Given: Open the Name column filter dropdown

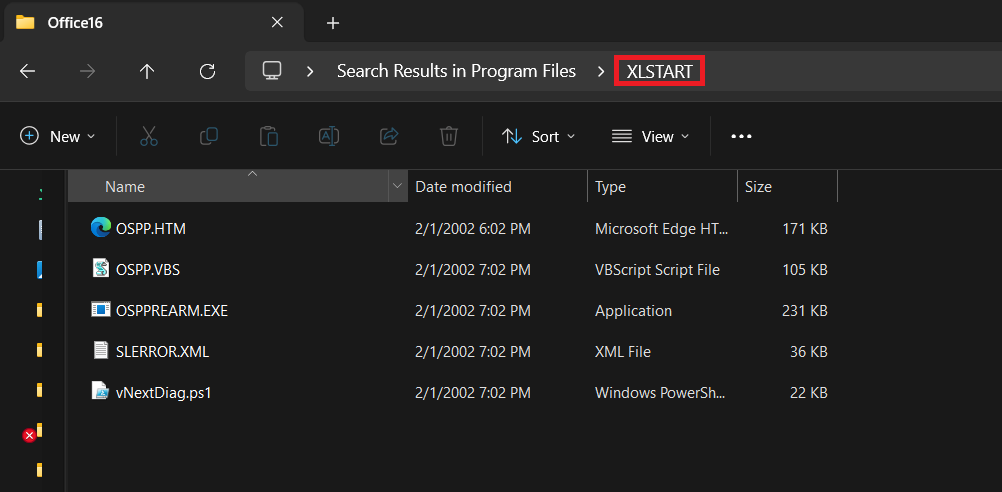Looking at the screenshot, I should click(397, 186).
